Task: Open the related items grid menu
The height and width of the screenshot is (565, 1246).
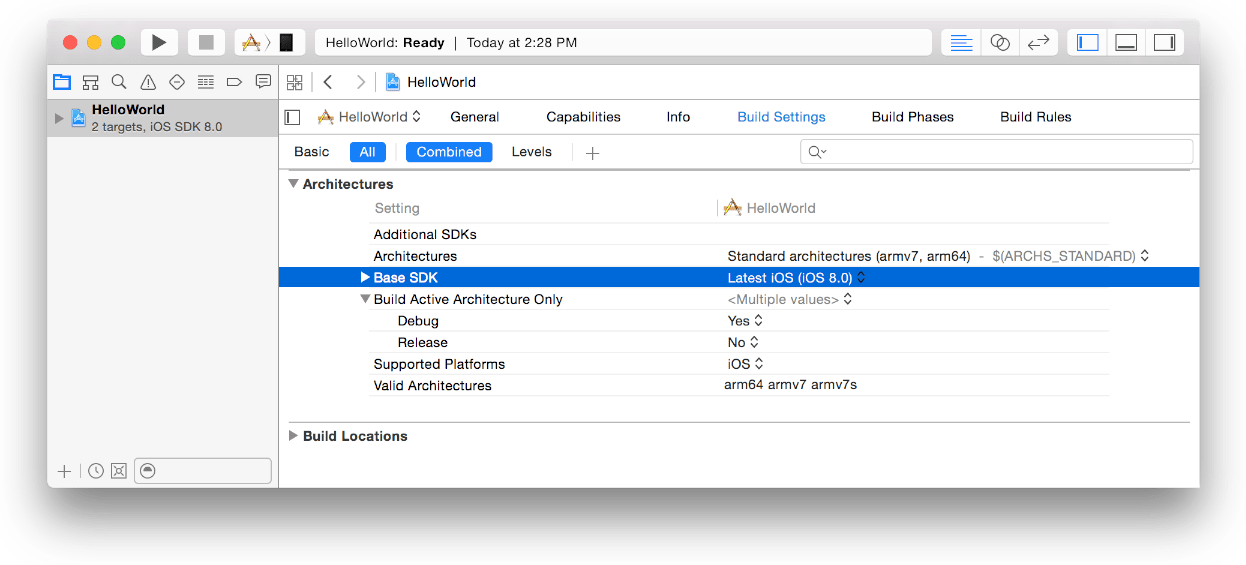Action: [x=294, y=82]
